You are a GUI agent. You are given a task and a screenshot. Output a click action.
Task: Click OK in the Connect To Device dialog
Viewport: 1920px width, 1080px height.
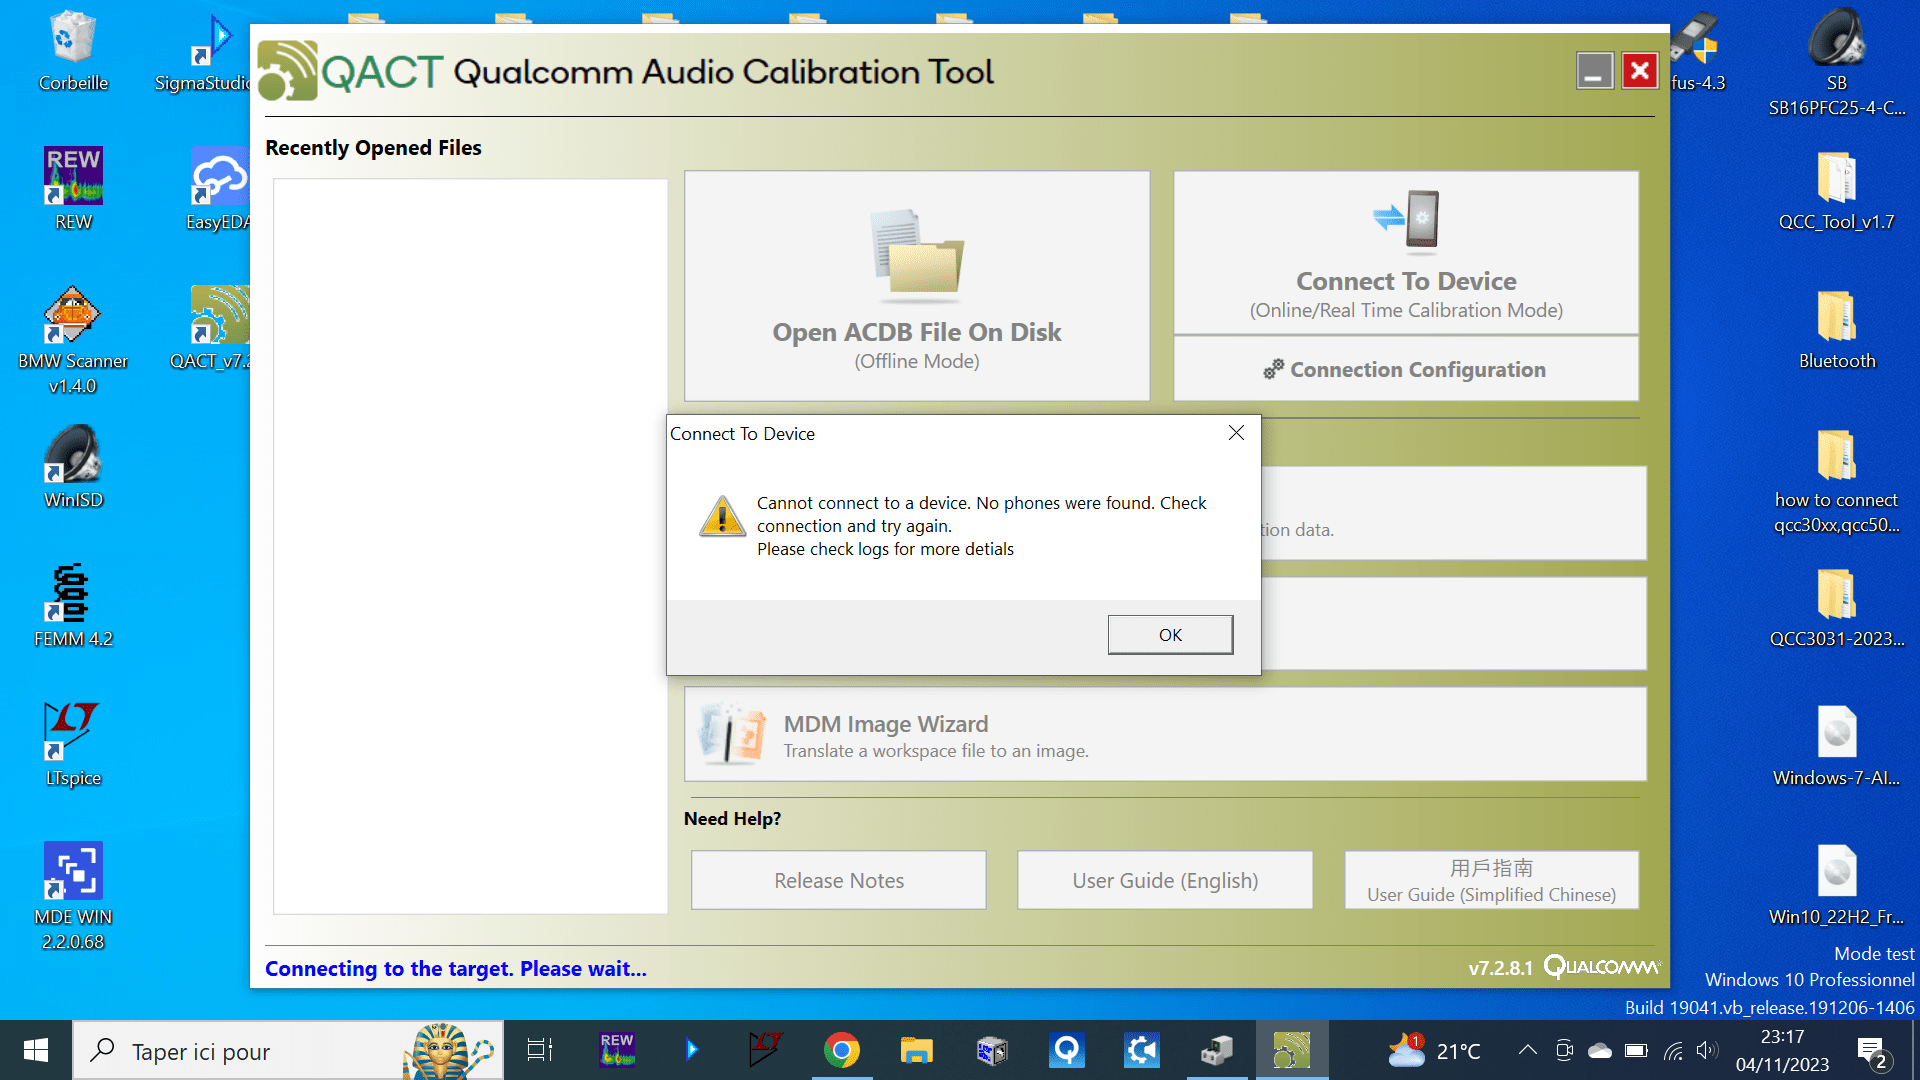click(1170, 635)
